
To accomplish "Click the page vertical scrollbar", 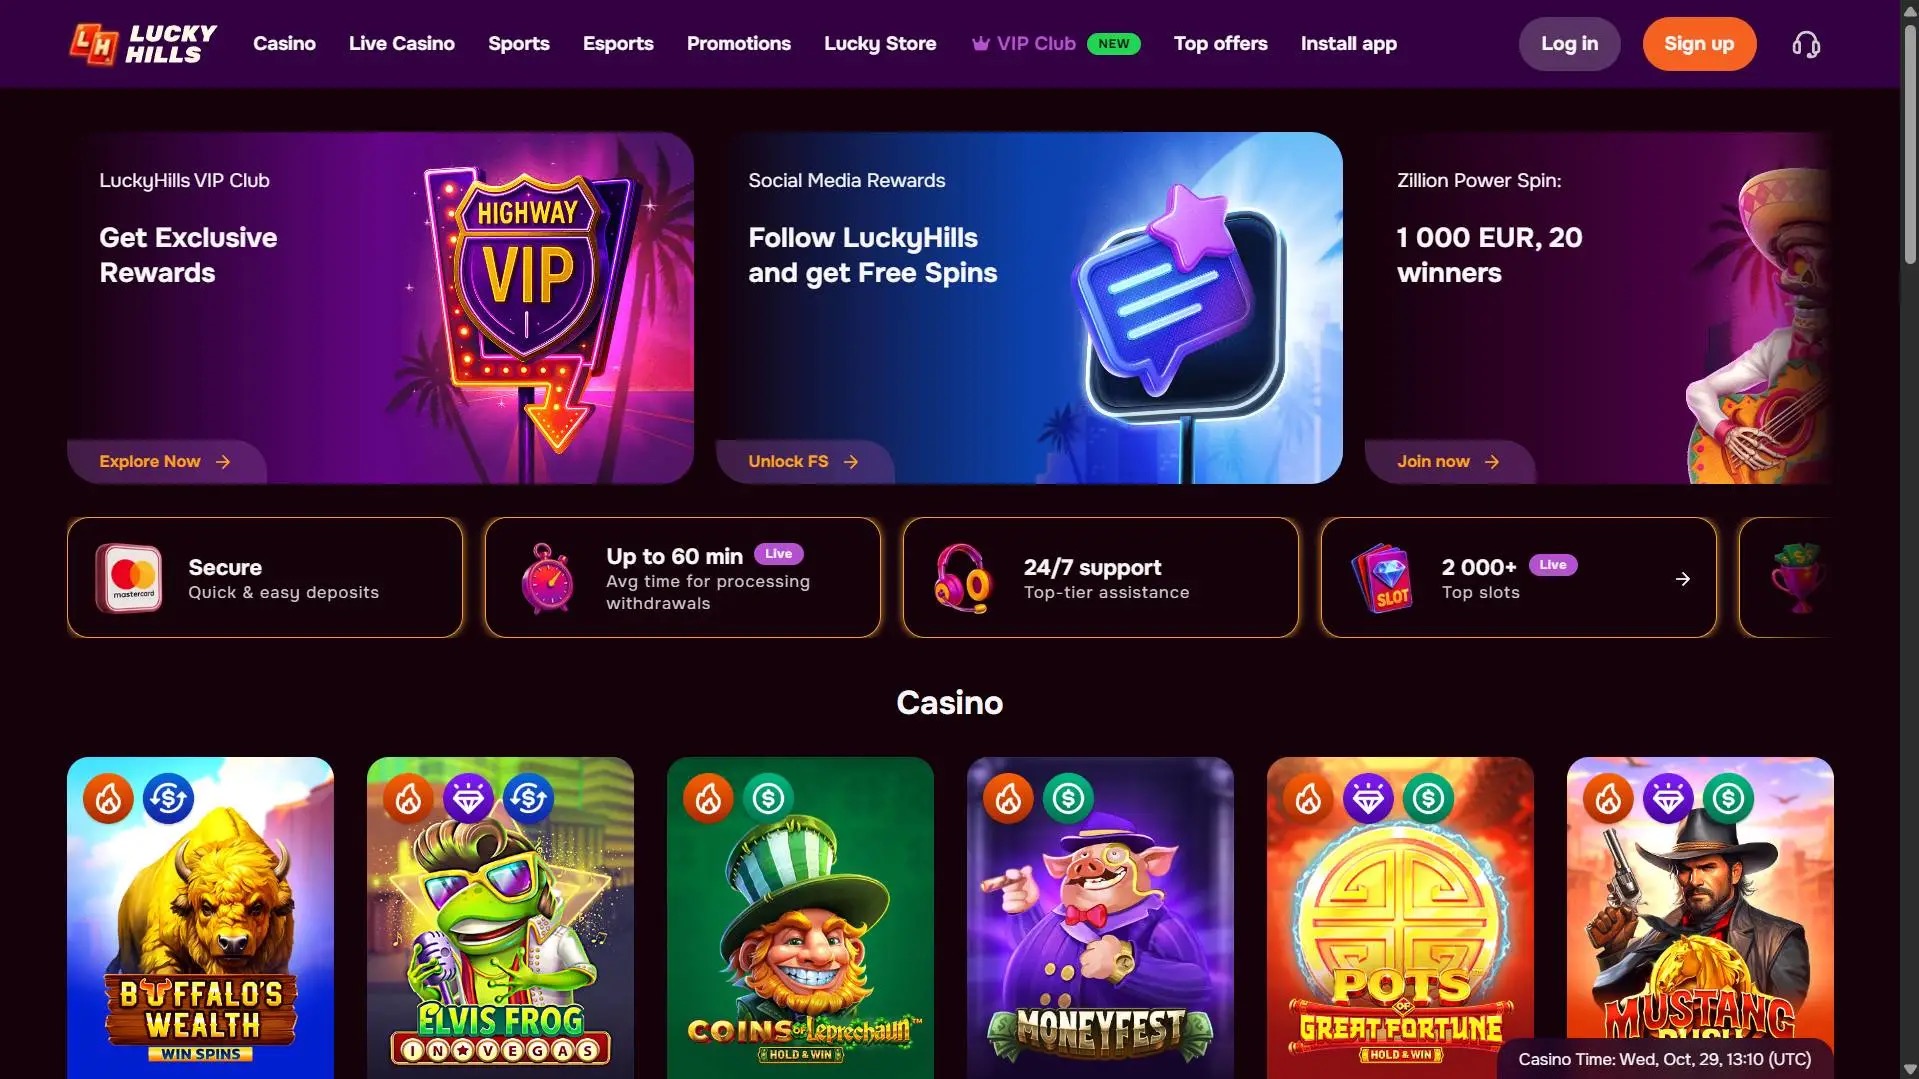I will click(x=1909, y=150).
